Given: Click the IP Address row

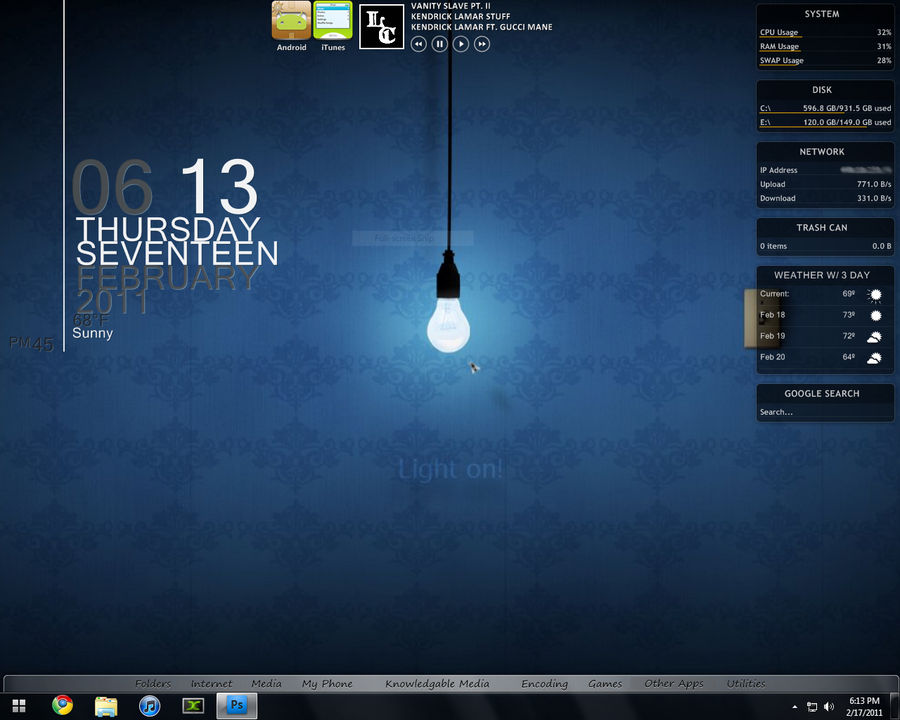Looking at the screenshot, I should 825,170.
